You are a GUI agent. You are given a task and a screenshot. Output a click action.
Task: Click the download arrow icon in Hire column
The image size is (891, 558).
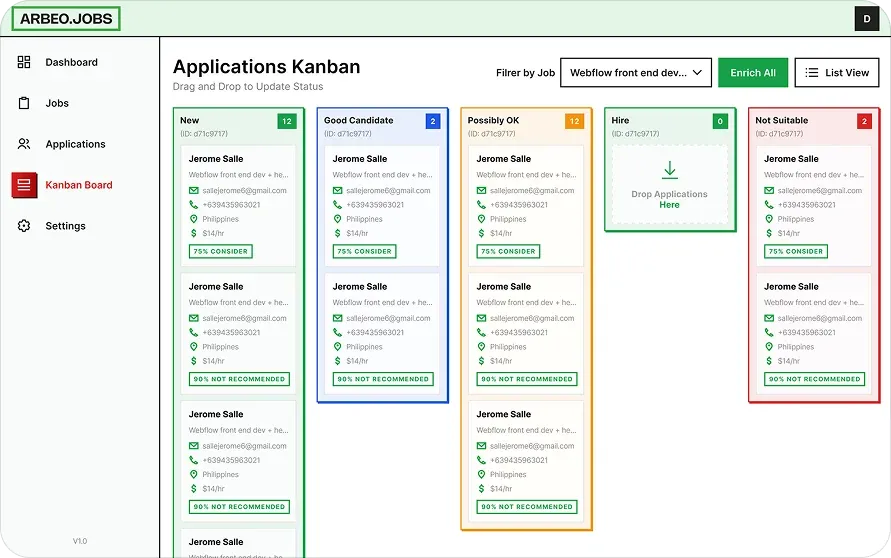pyautogui.click(x=669, y=169)
